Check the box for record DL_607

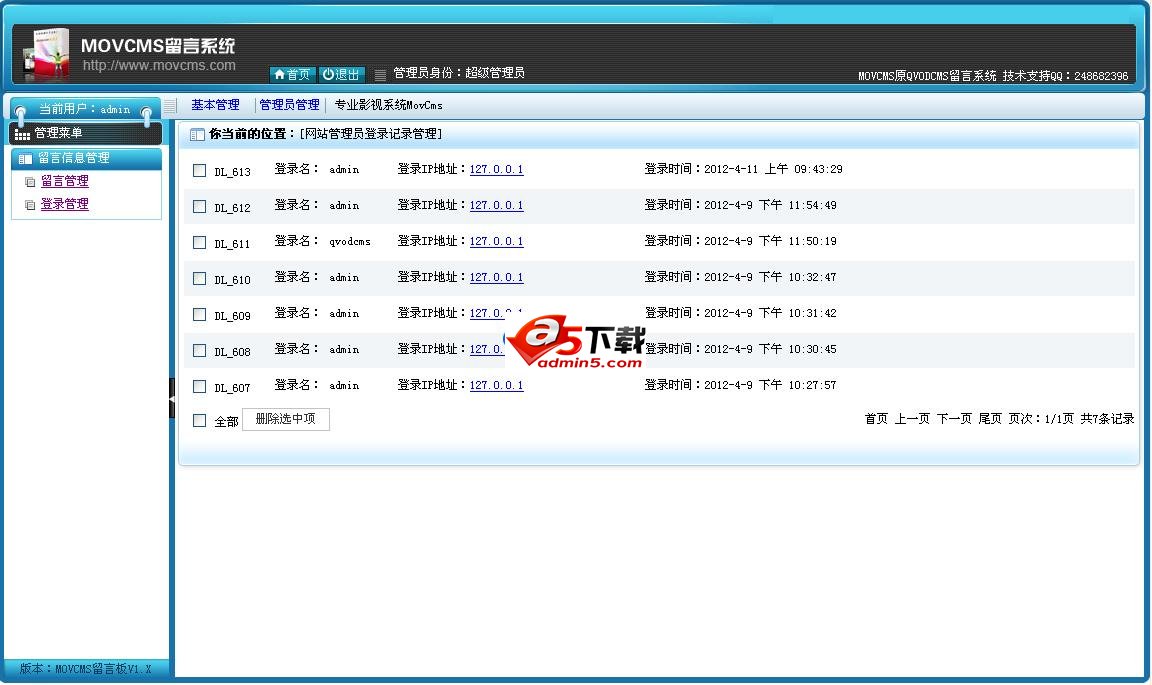[199, 387]
